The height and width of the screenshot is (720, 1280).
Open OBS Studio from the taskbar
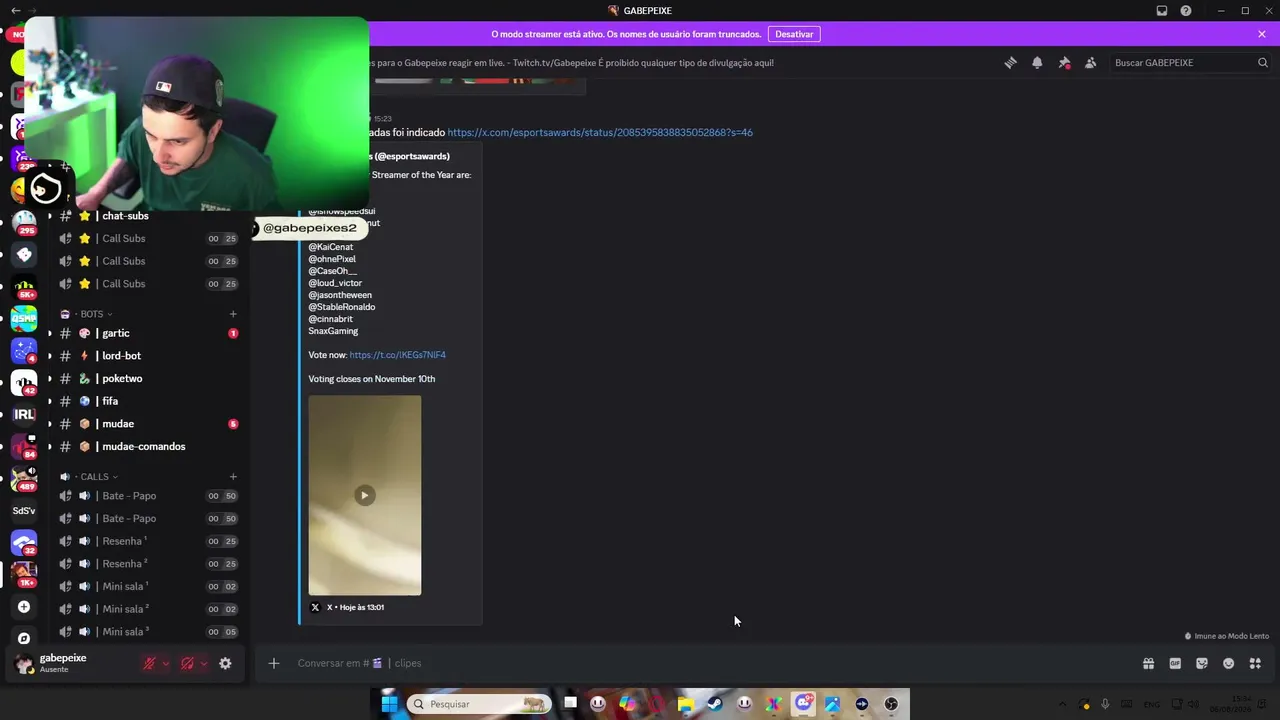891,704
